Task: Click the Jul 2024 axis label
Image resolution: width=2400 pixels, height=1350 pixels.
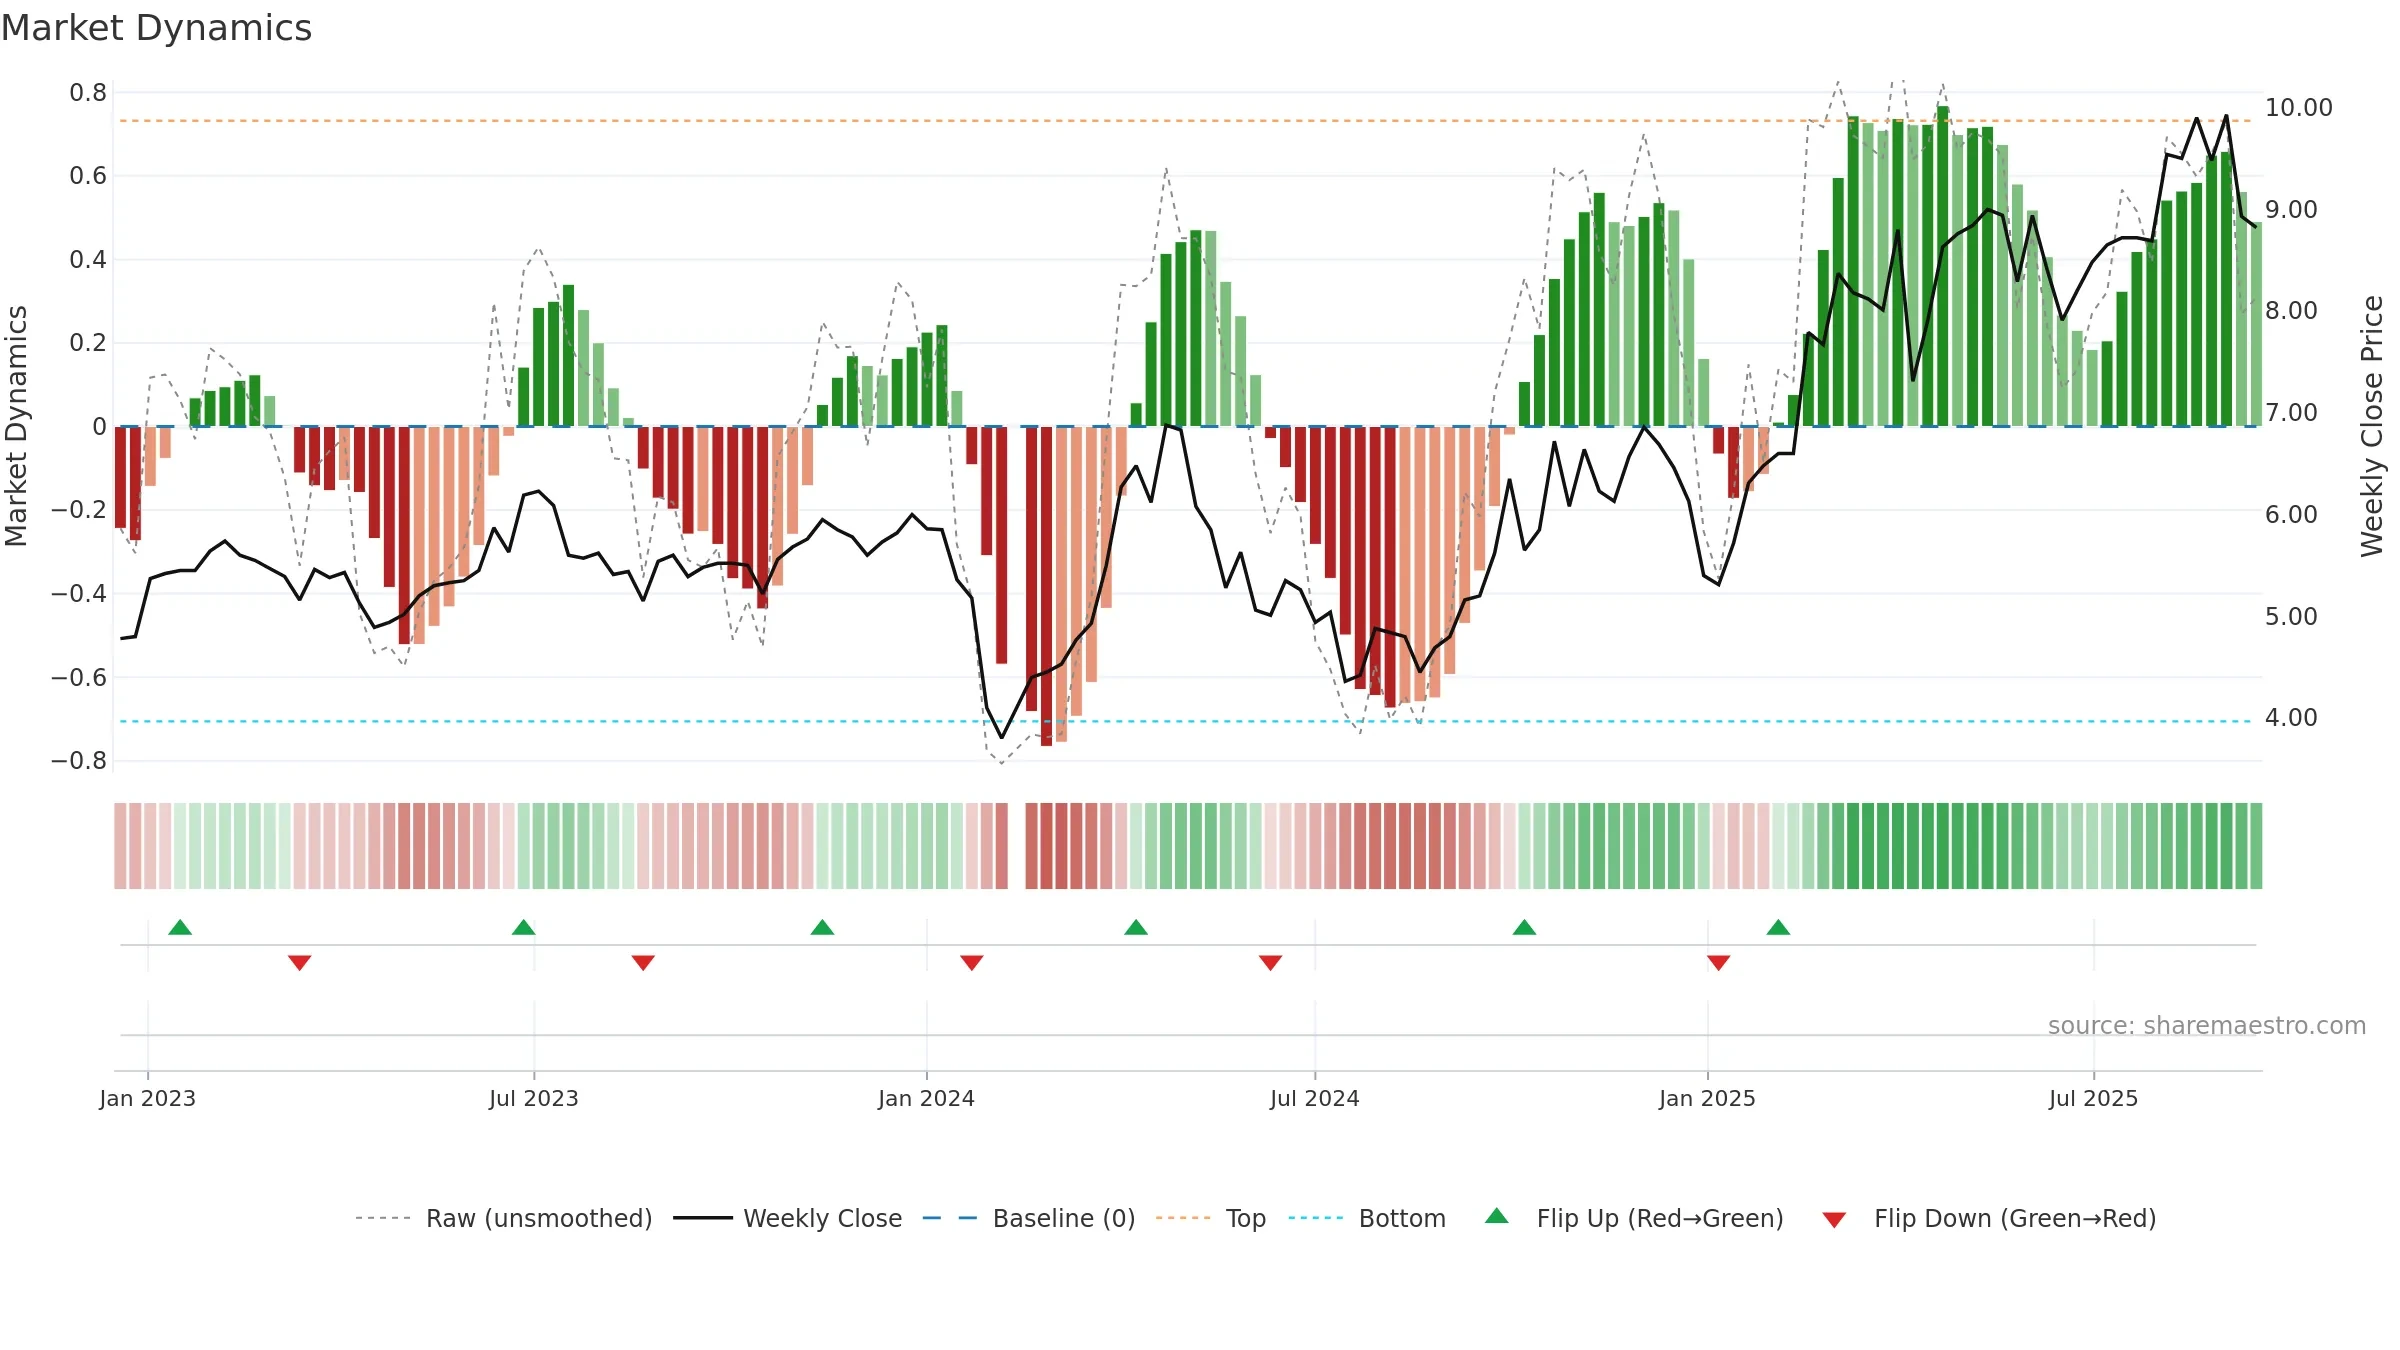Action: click(1315, 1098)
